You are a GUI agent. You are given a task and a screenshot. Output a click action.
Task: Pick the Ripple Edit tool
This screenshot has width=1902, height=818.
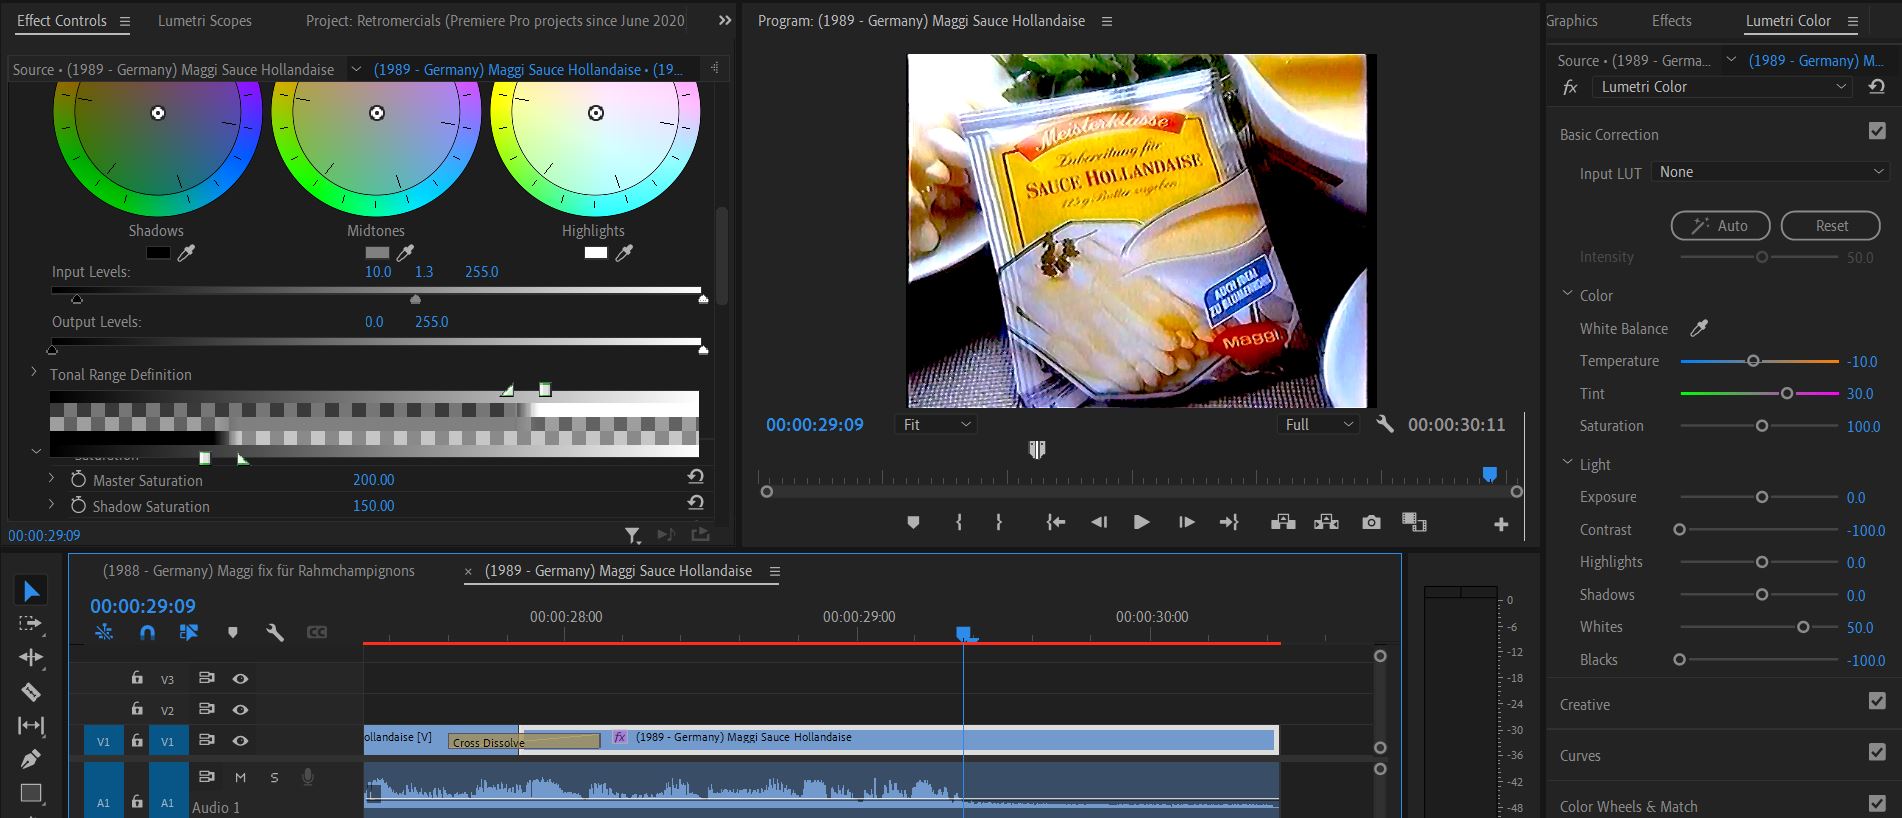point(31,657)
